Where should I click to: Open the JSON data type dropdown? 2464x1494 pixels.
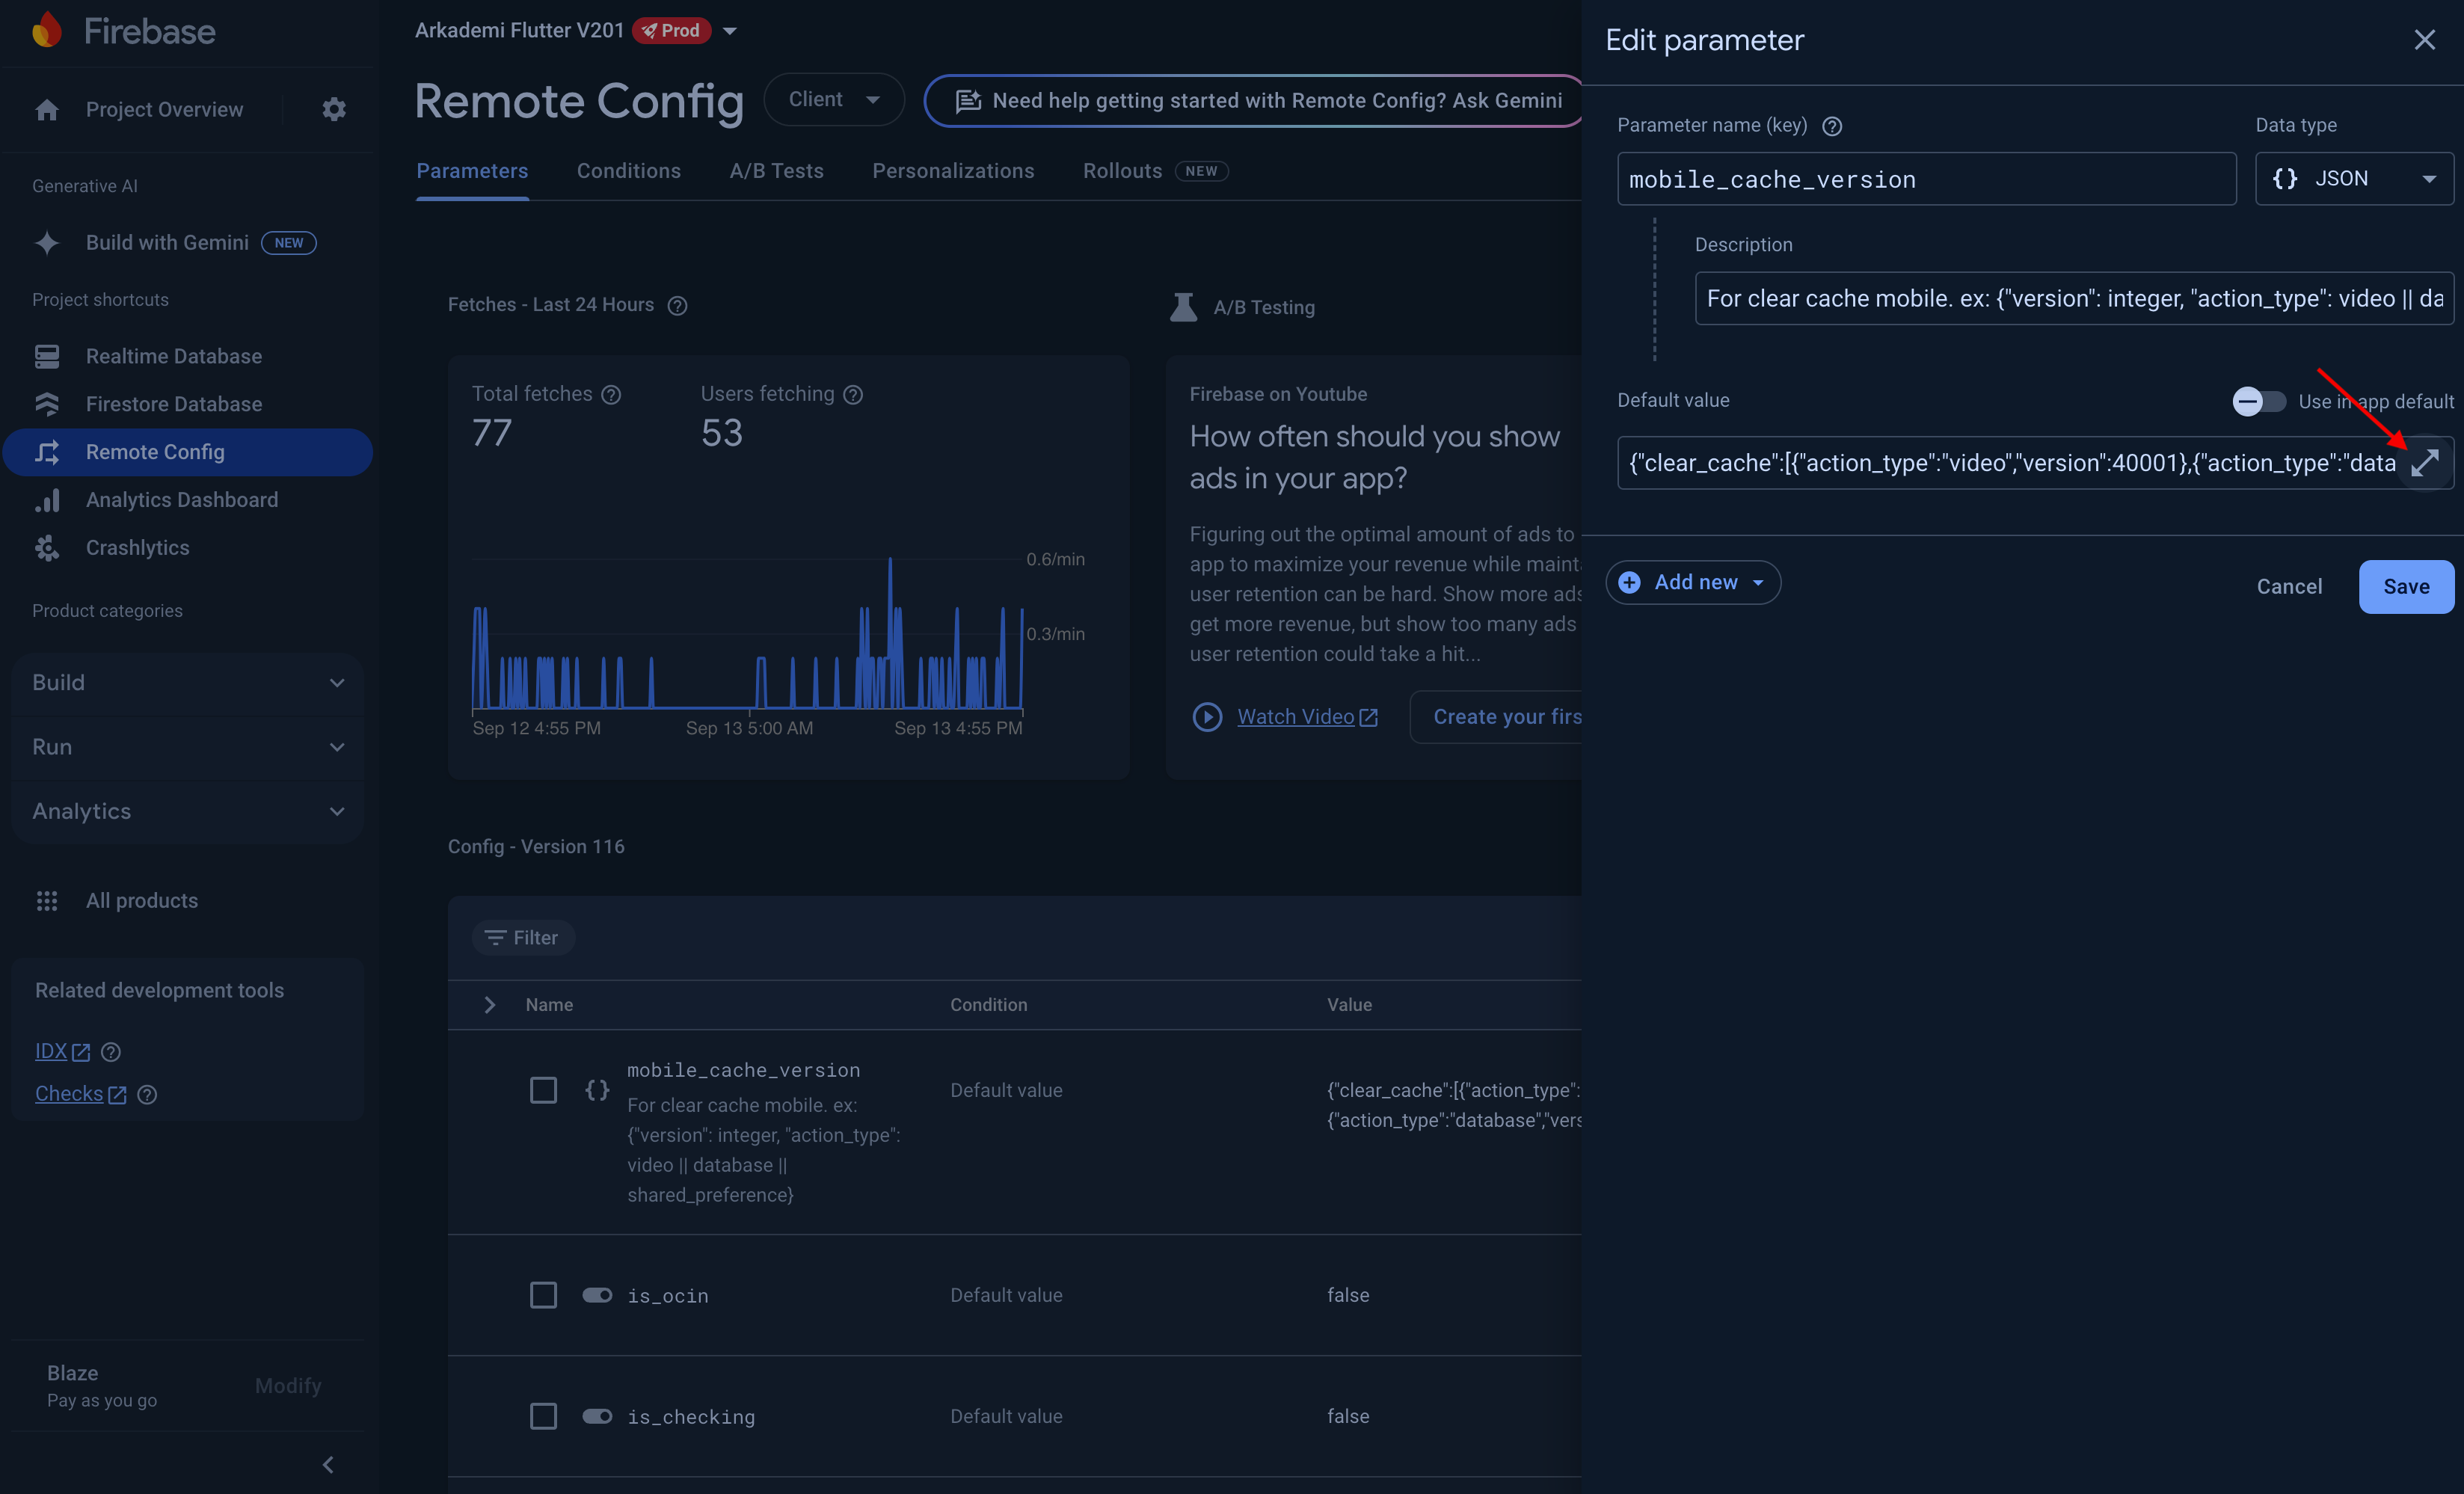(2354, 179)
